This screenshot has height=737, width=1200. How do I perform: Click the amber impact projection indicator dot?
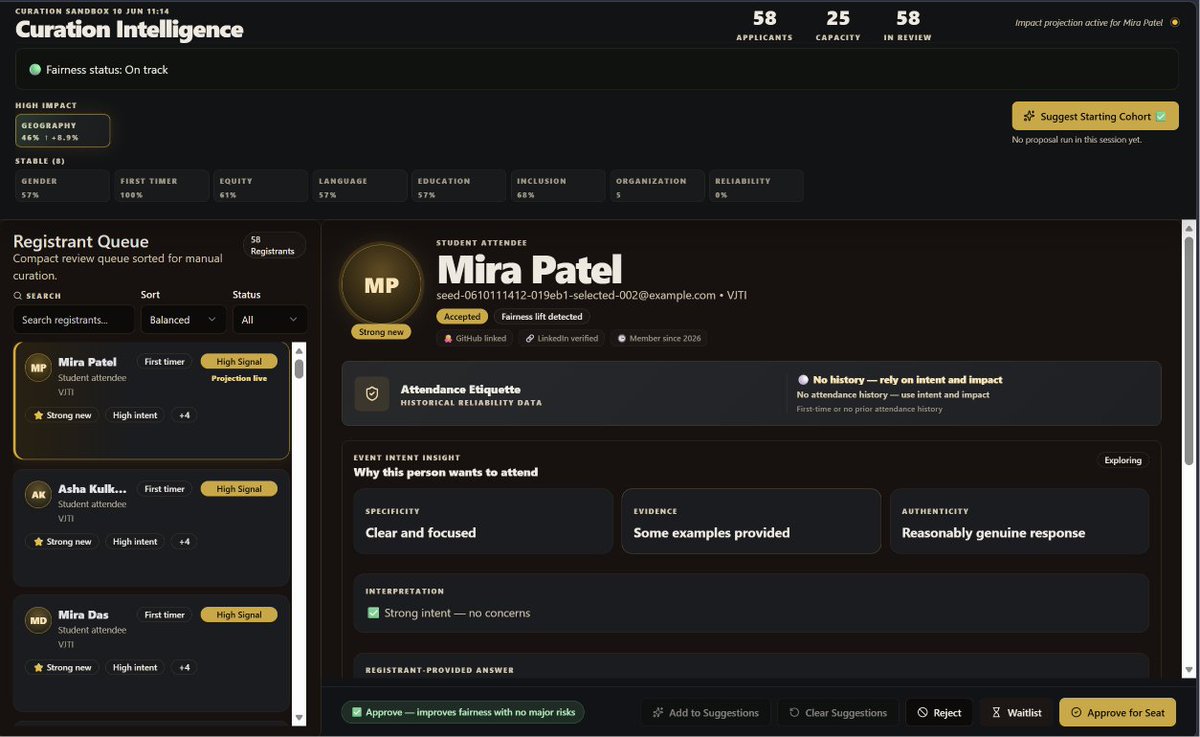pyautogui.click(x=1173, y=22)
